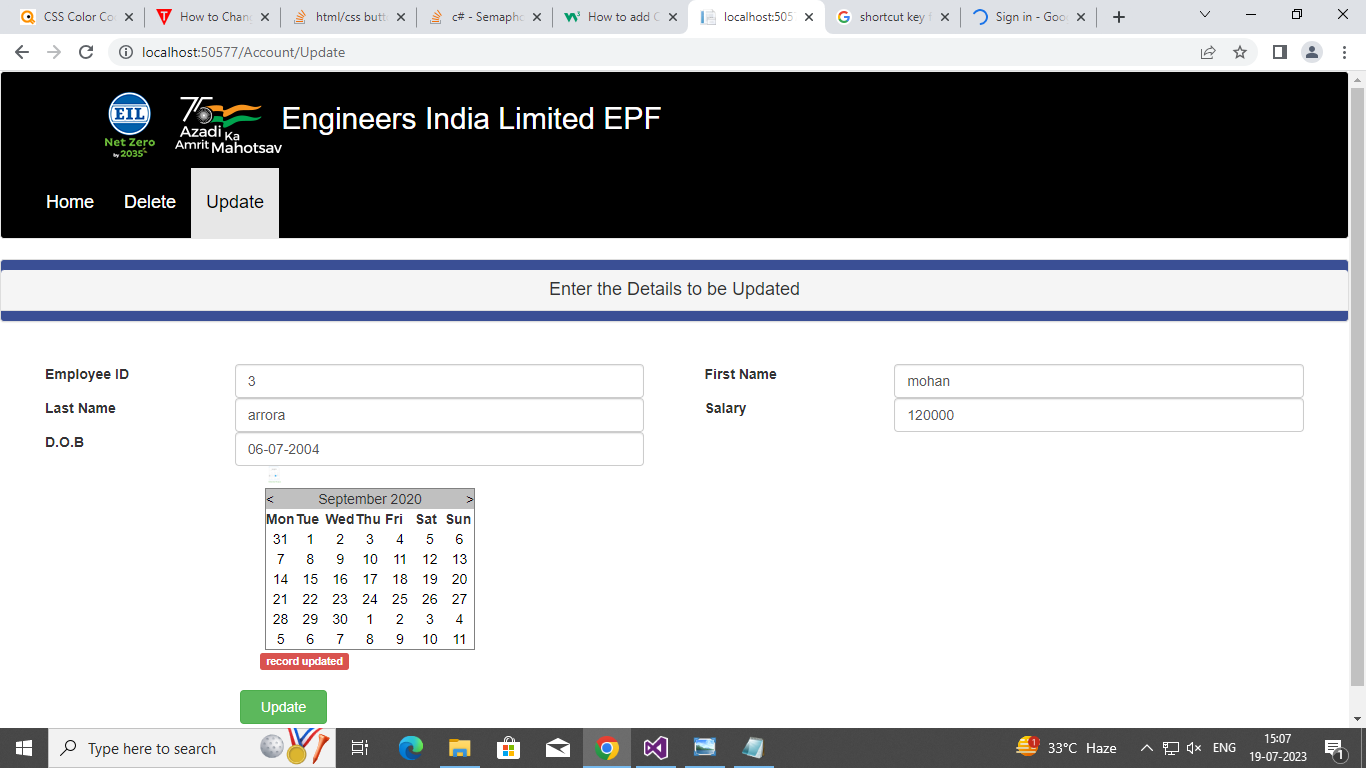Click inside the D.O.B input field
The width and height of the screenshot is (1366, 768).
tap(439, 449)
